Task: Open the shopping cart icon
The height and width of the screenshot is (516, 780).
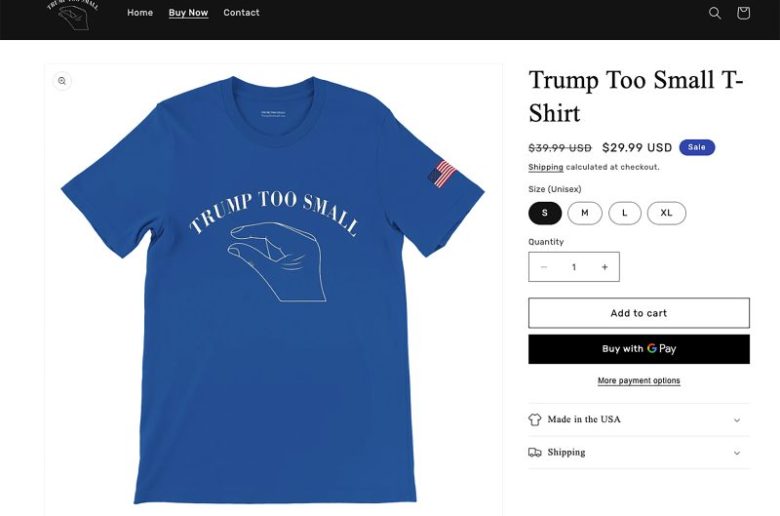Action: (x=743, y=13)
